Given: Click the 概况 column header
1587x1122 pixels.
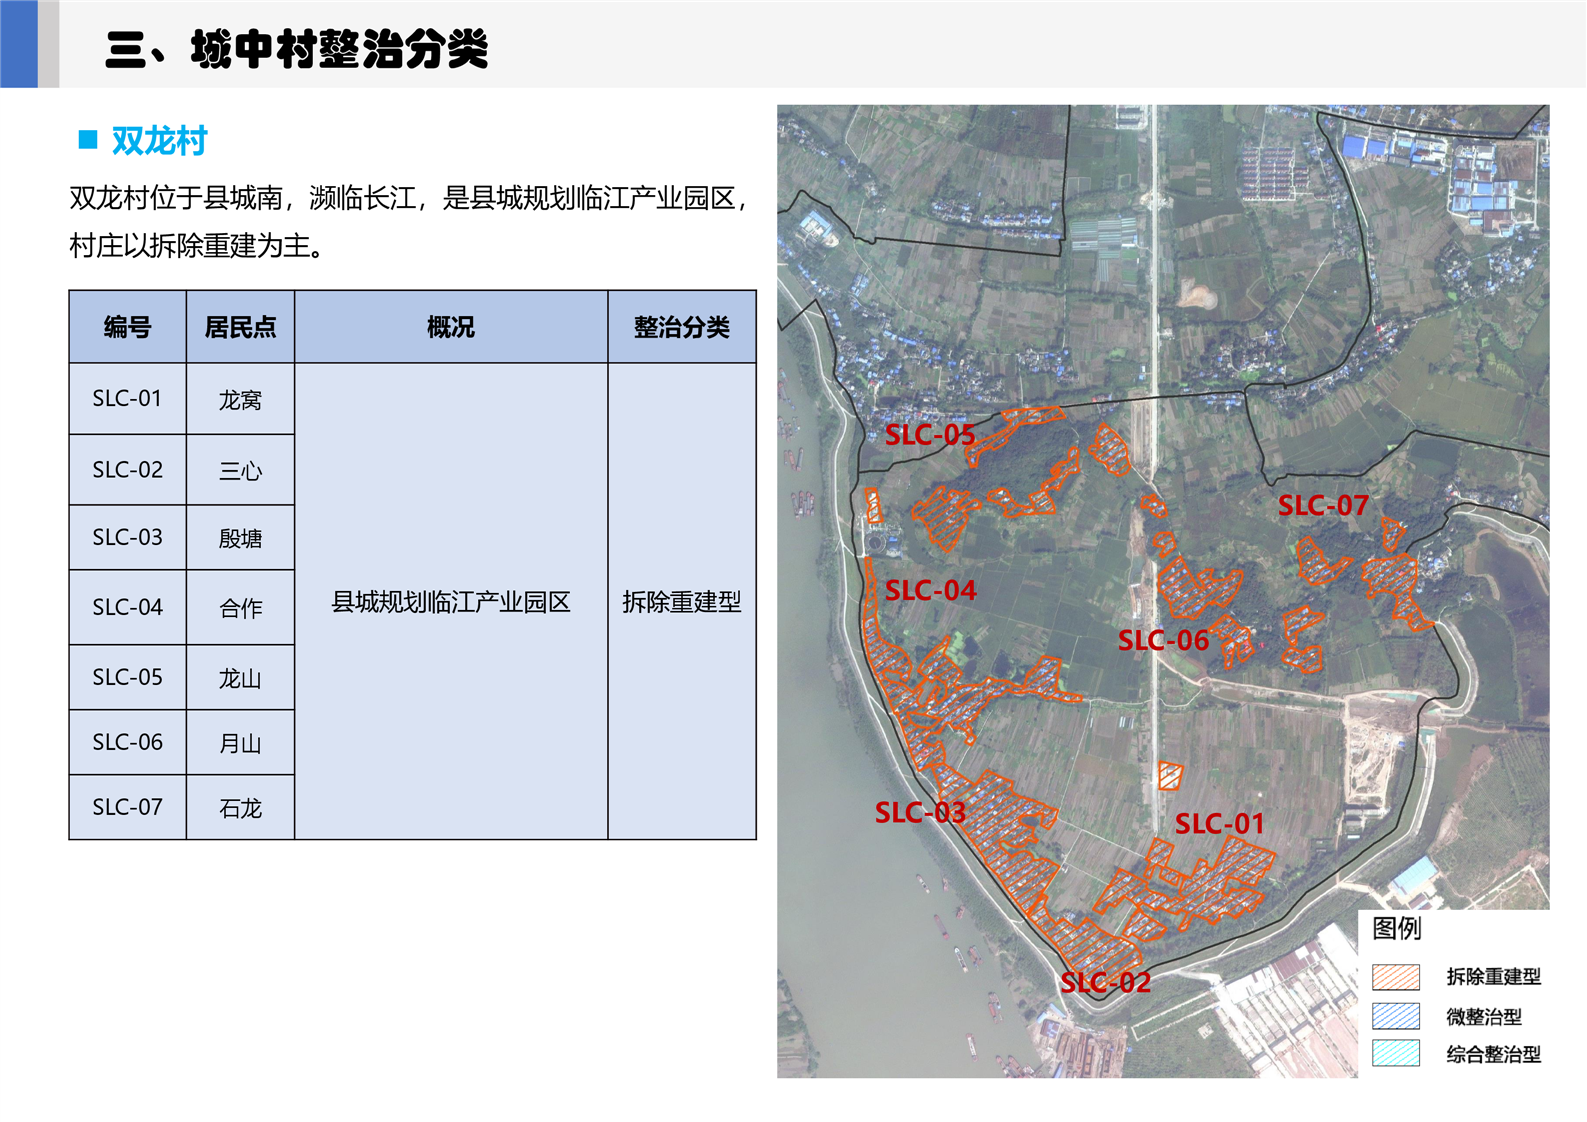Looking at the screenshot, I should pyautogui.click(x=451, y=327).
